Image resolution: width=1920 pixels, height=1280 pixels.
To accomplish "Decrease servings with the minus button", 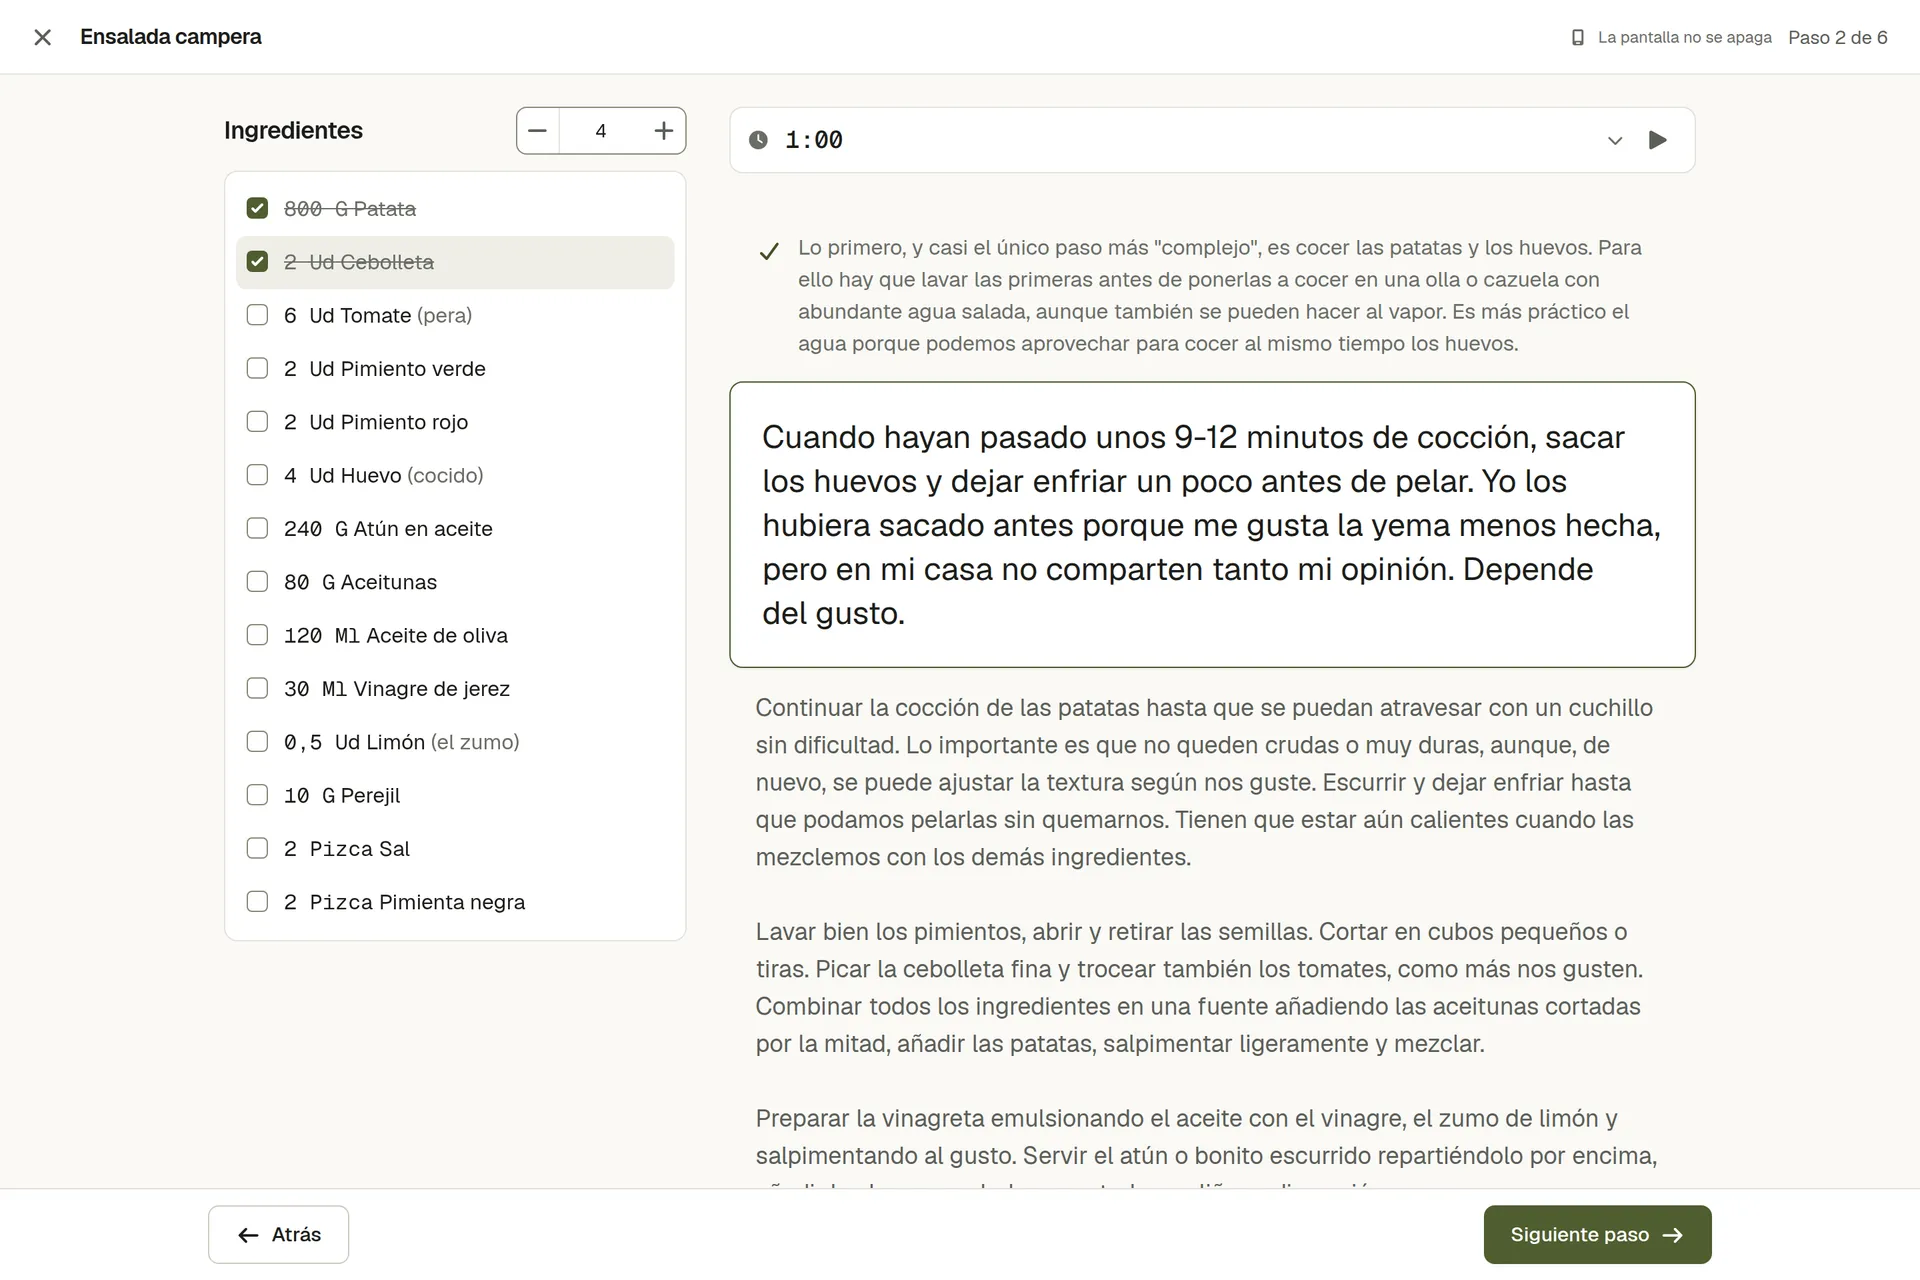I will pyautogui.click(x=538, y=131).
